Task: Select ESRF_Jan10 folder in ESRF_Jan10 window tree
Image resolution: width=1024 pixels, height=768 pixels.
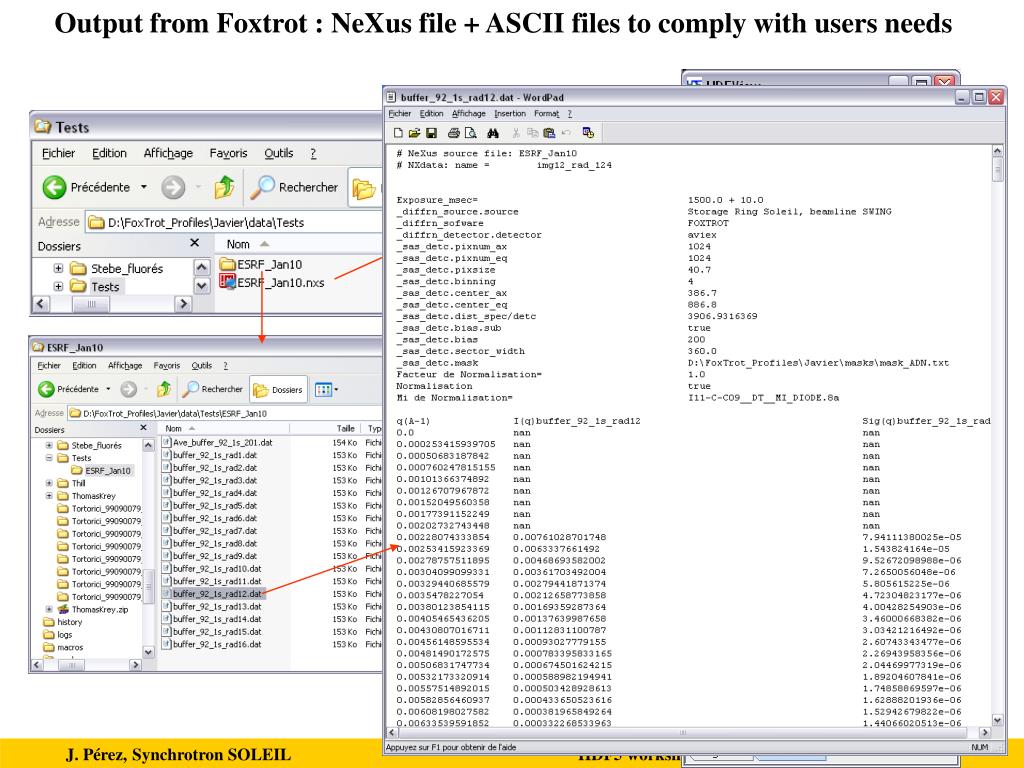Action: (x=102, y=471)
